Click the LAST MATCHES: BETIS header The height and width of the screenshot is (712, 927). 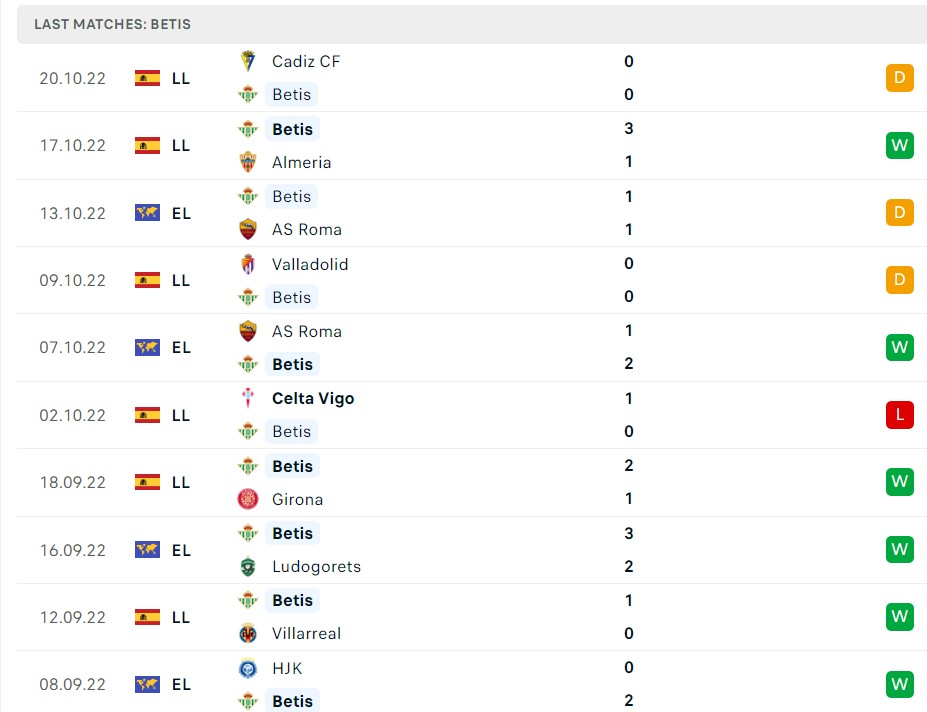114,24
